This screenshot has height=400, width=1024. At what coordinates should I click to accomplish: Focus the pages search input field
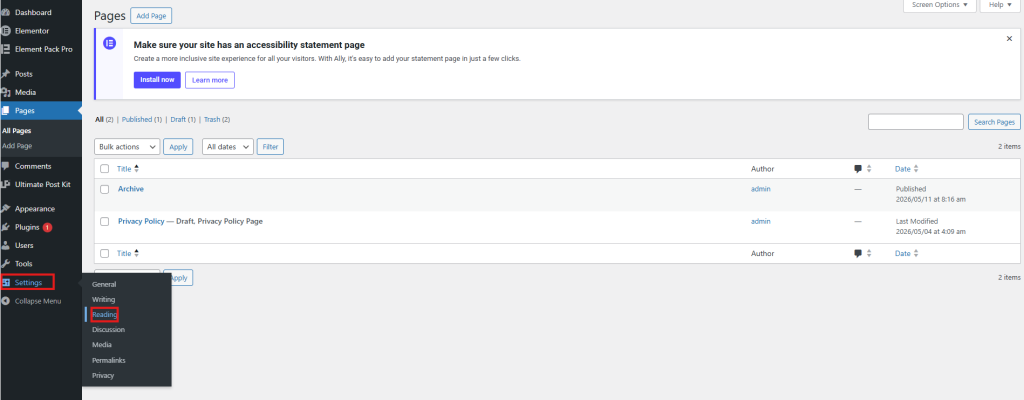click(x=916, y=122)
